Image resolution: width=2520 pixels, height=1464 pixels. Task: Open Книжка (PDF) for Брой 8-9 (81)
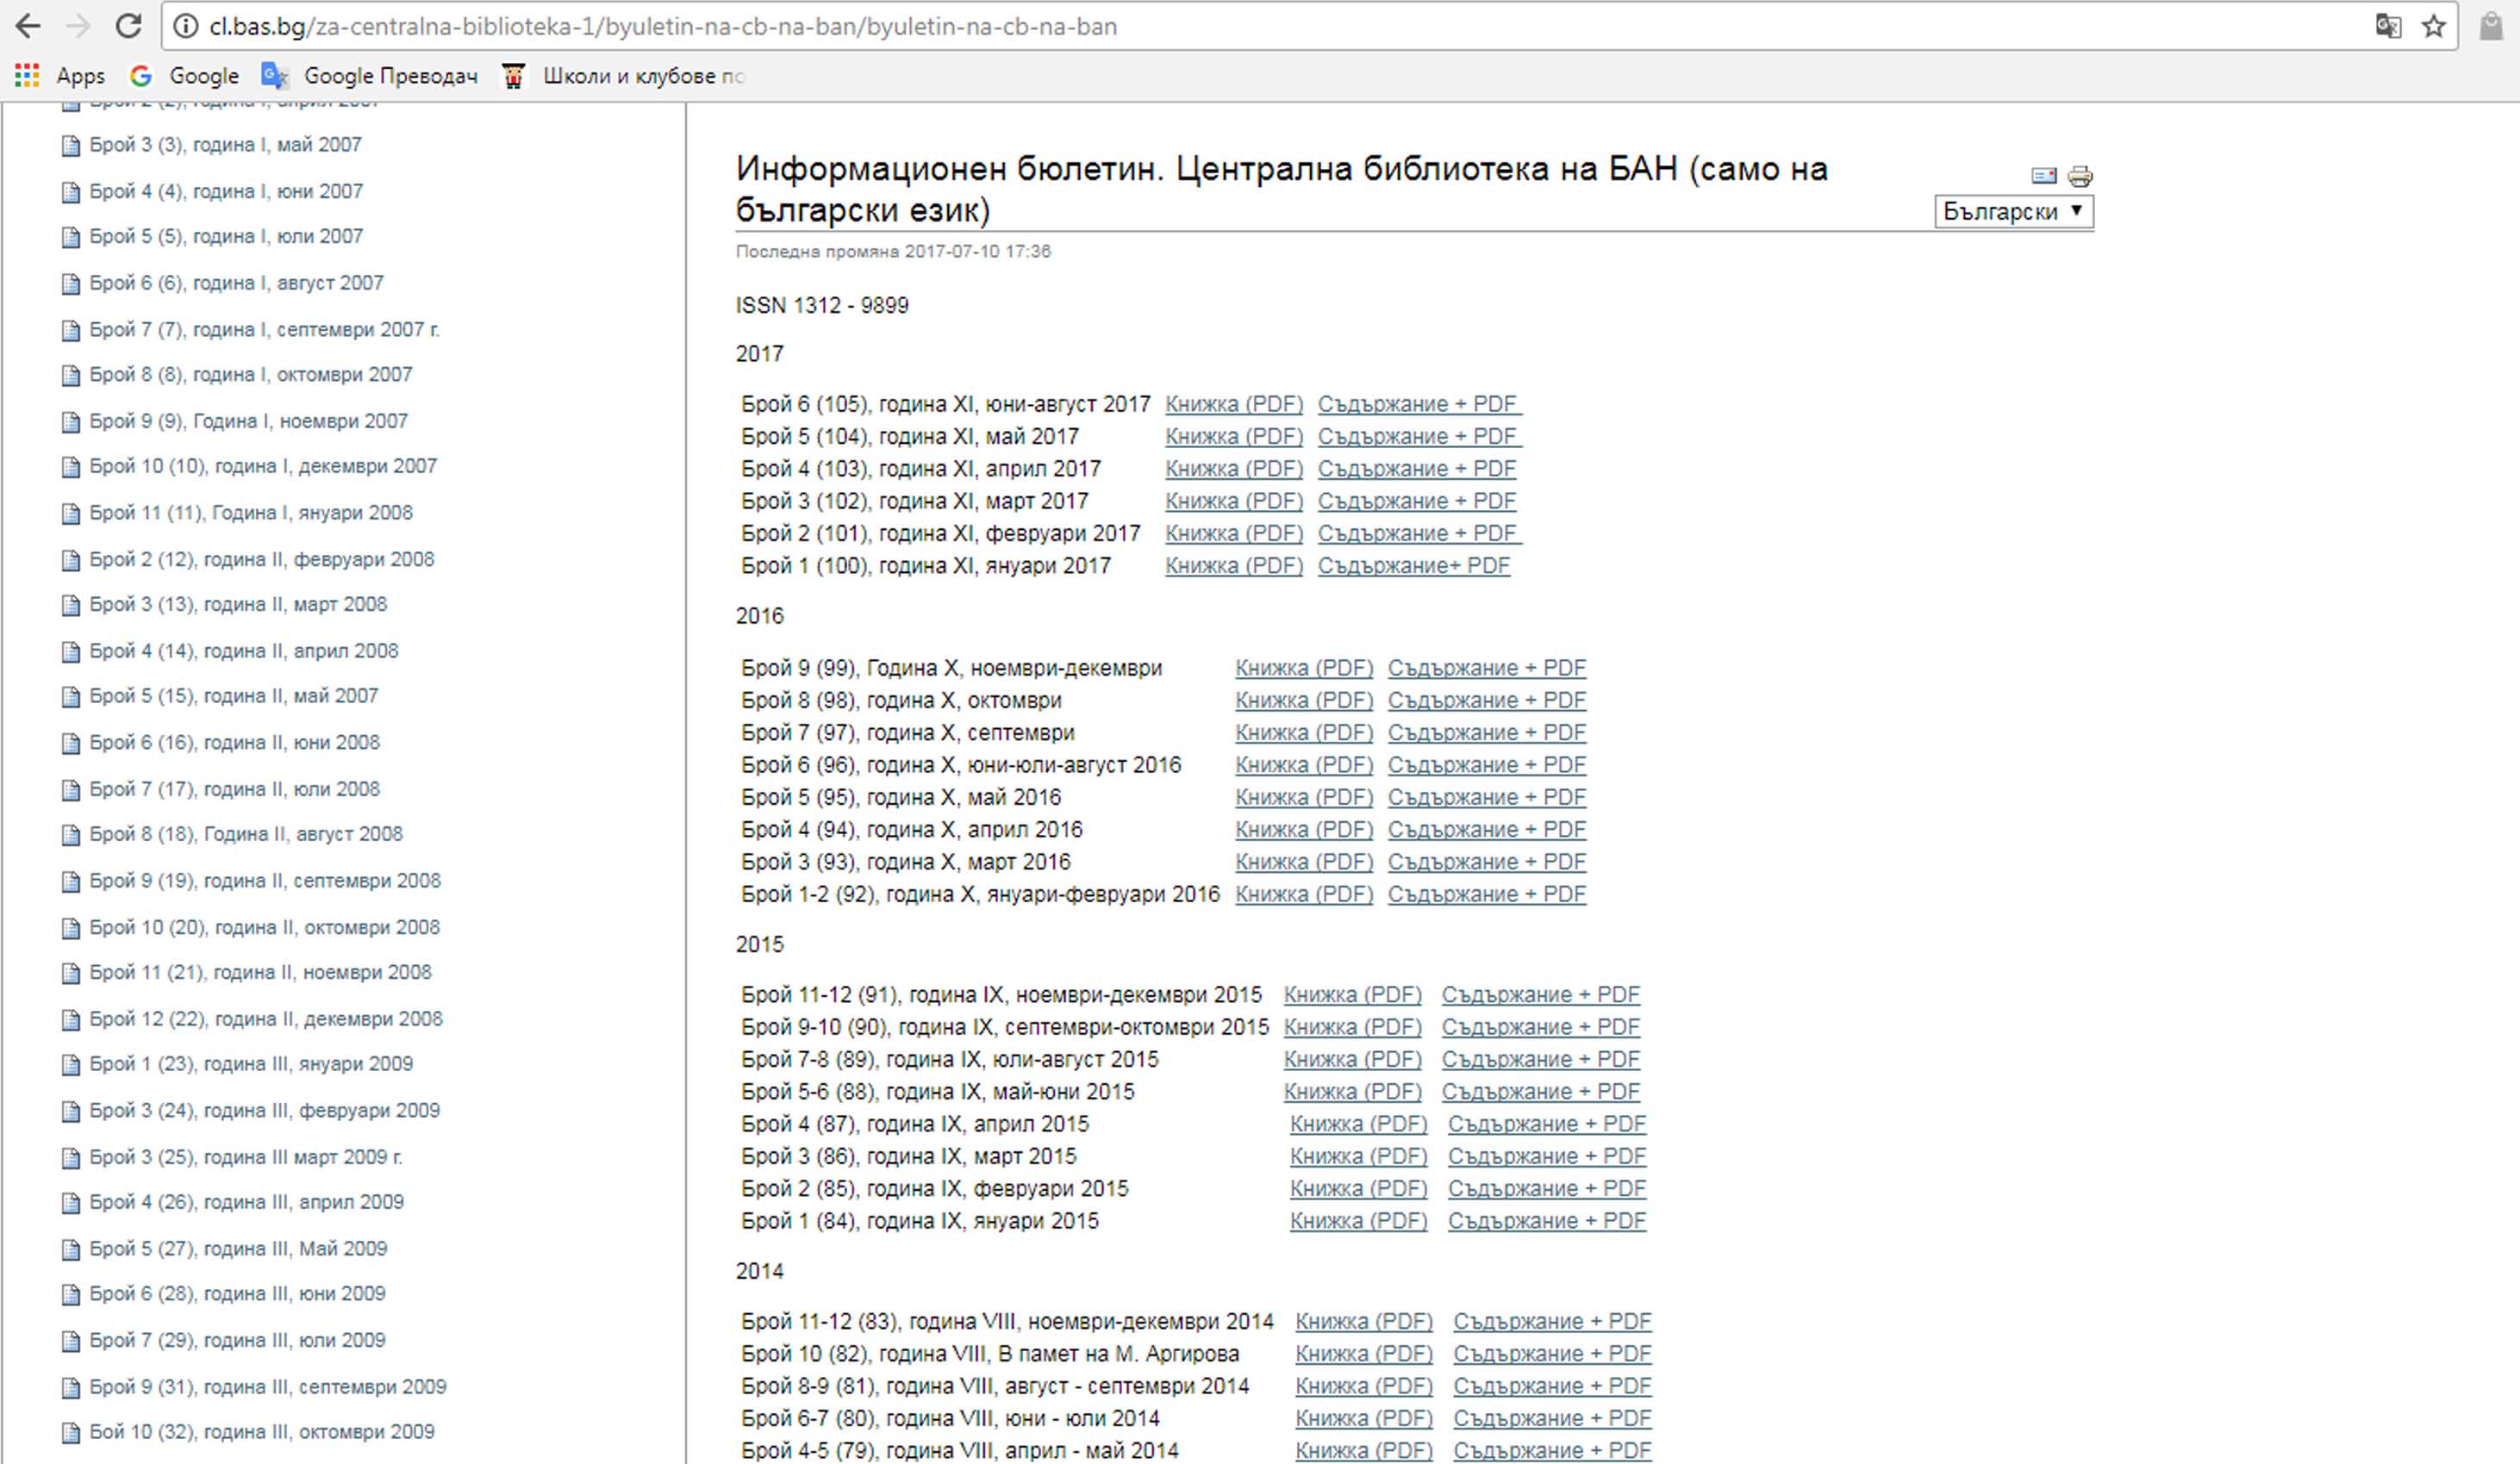point(1365,1386)
